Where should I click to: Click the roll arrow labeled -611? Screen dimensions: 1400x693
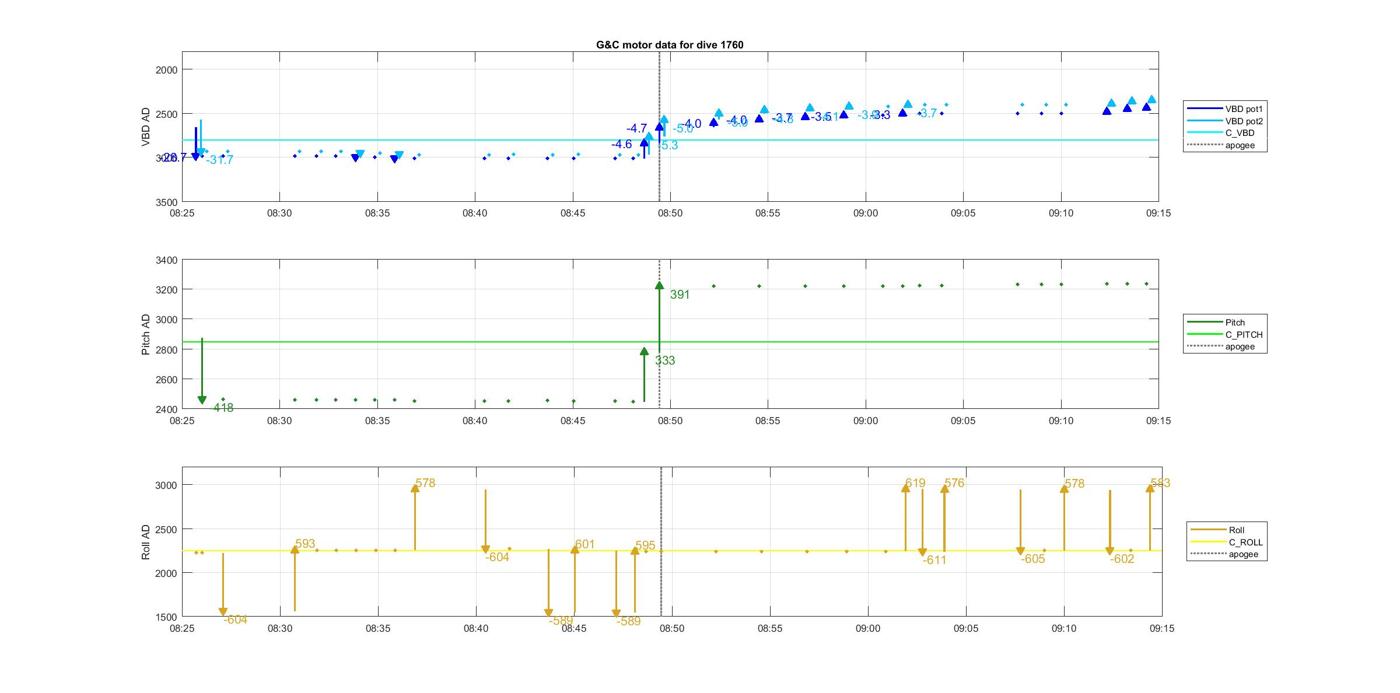point(923,523)
